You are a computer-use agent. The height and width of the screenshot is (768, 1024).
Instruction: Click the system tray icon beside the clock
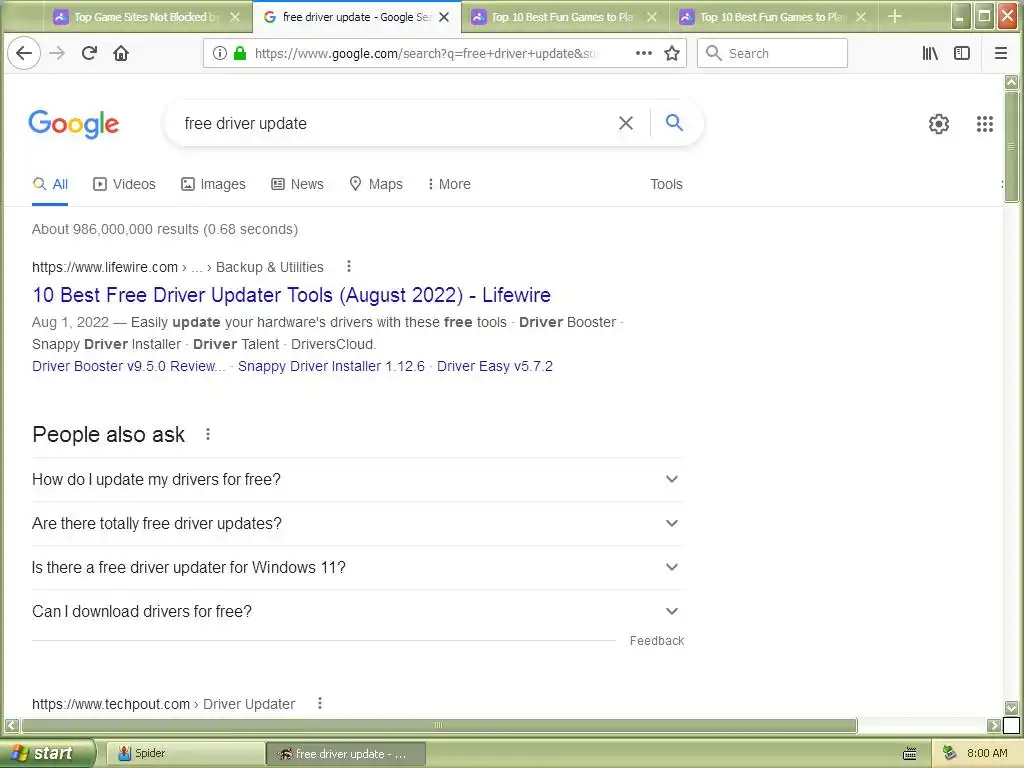click(950, 753)
